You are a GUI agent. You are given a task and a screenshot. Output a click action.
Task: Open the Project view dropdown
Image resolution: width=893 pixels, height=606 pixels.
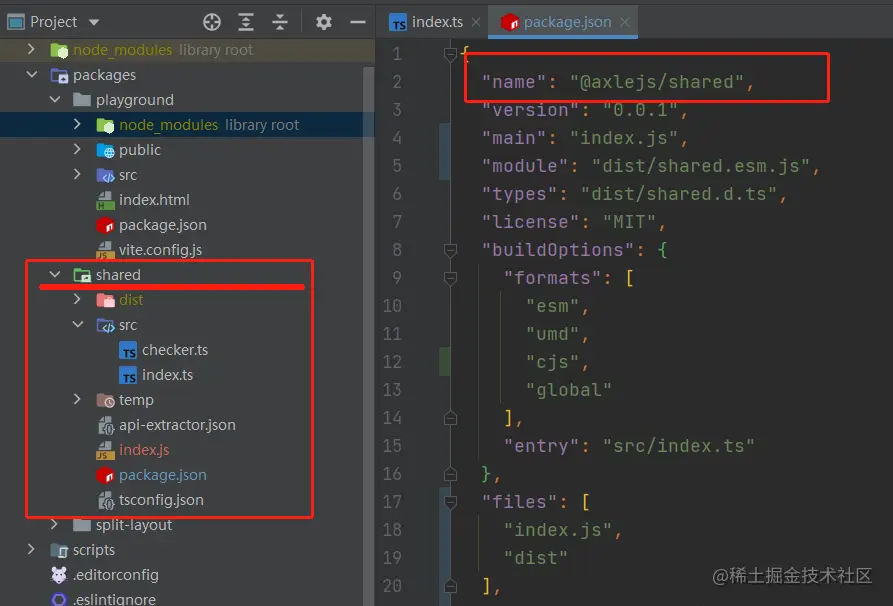pos(94,22)
